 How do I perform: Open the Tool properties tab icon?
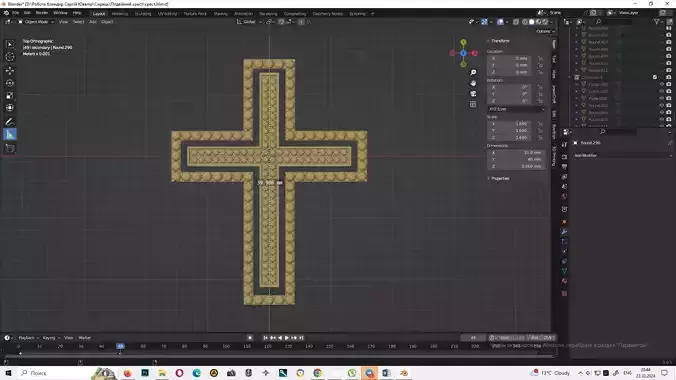coord(564,145)
